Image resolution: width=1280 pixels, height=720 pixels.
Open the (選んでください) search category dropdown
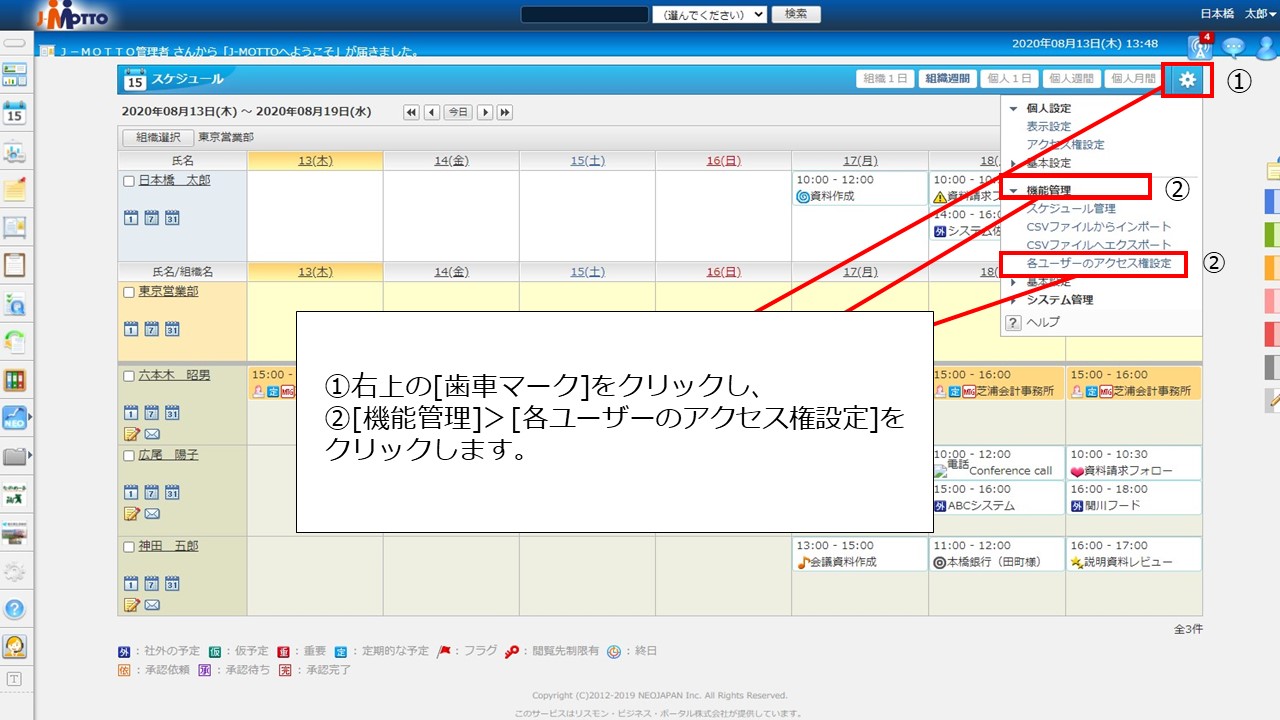pos(709,14)
